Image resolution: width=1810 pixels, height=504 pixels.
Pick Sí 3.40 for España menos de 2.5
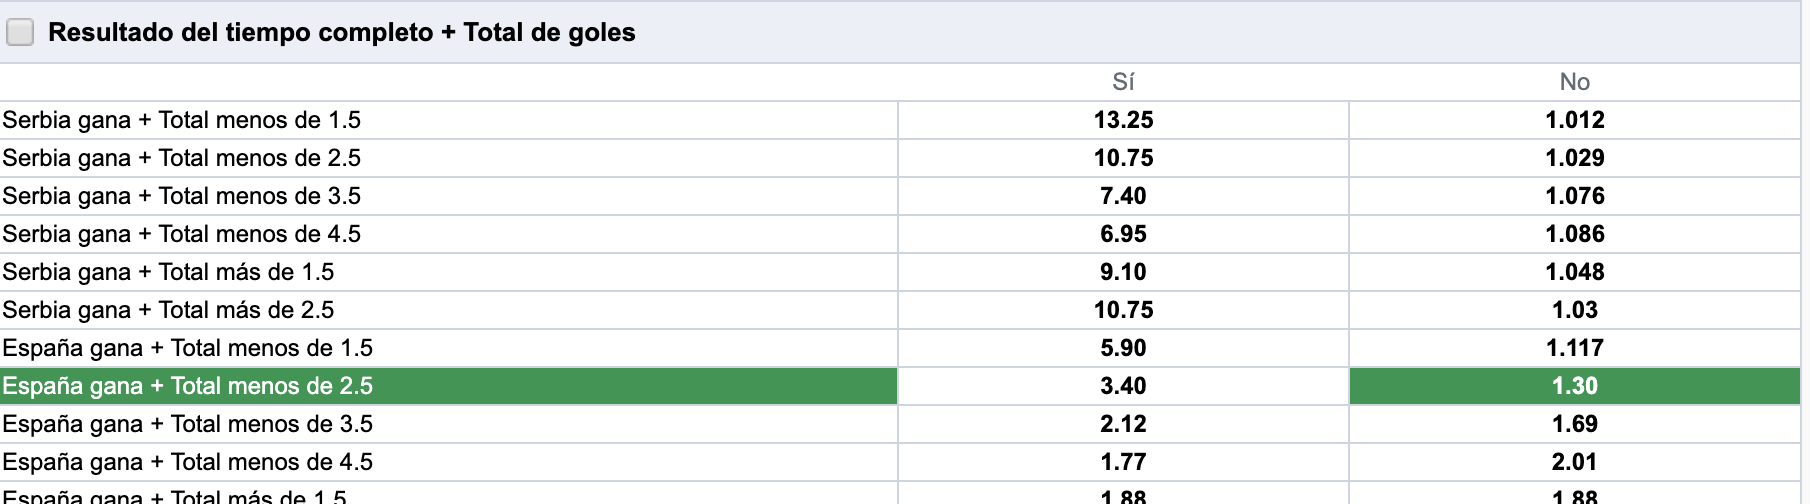point(1123,386)
